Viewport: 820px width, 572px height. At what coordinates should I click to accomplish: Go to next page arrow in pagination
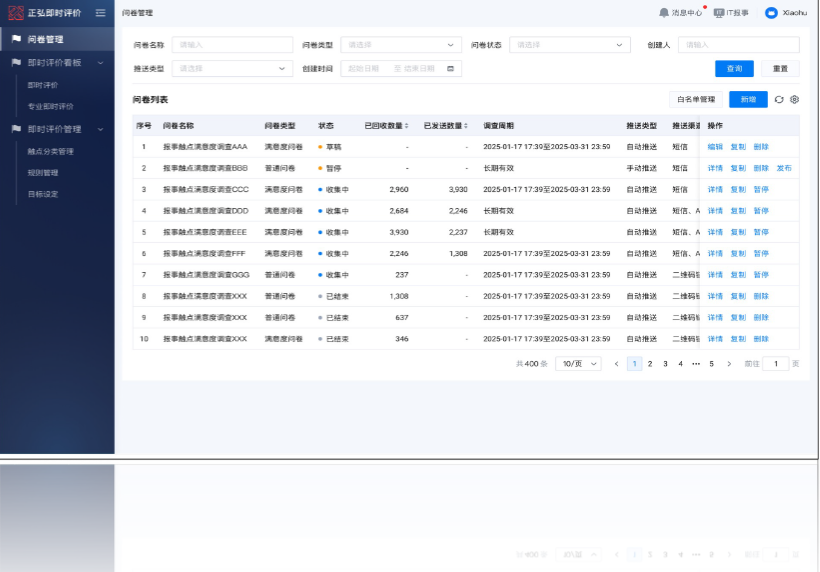point(729,364)
